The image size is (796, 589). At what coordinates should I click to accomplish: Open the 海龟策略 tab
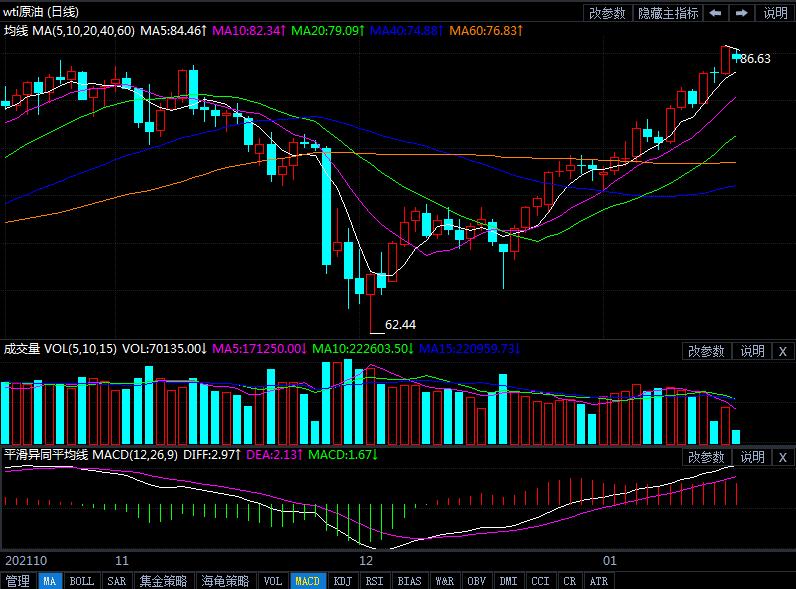225,581
